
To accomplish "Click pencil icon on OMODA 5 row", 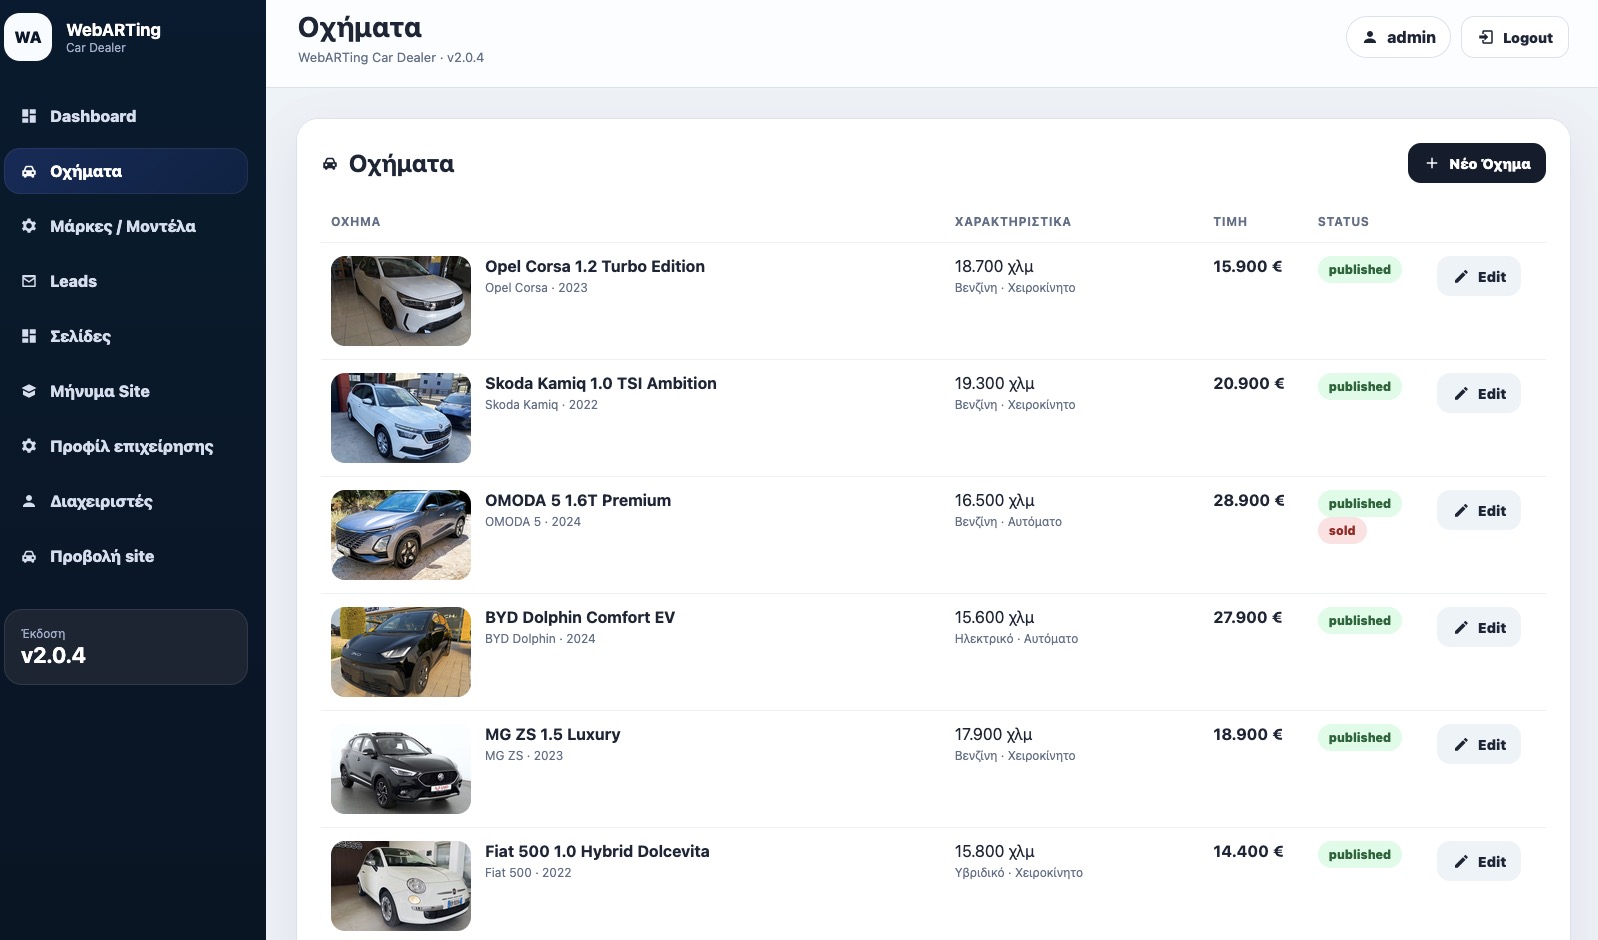I will pos(1461,511).
